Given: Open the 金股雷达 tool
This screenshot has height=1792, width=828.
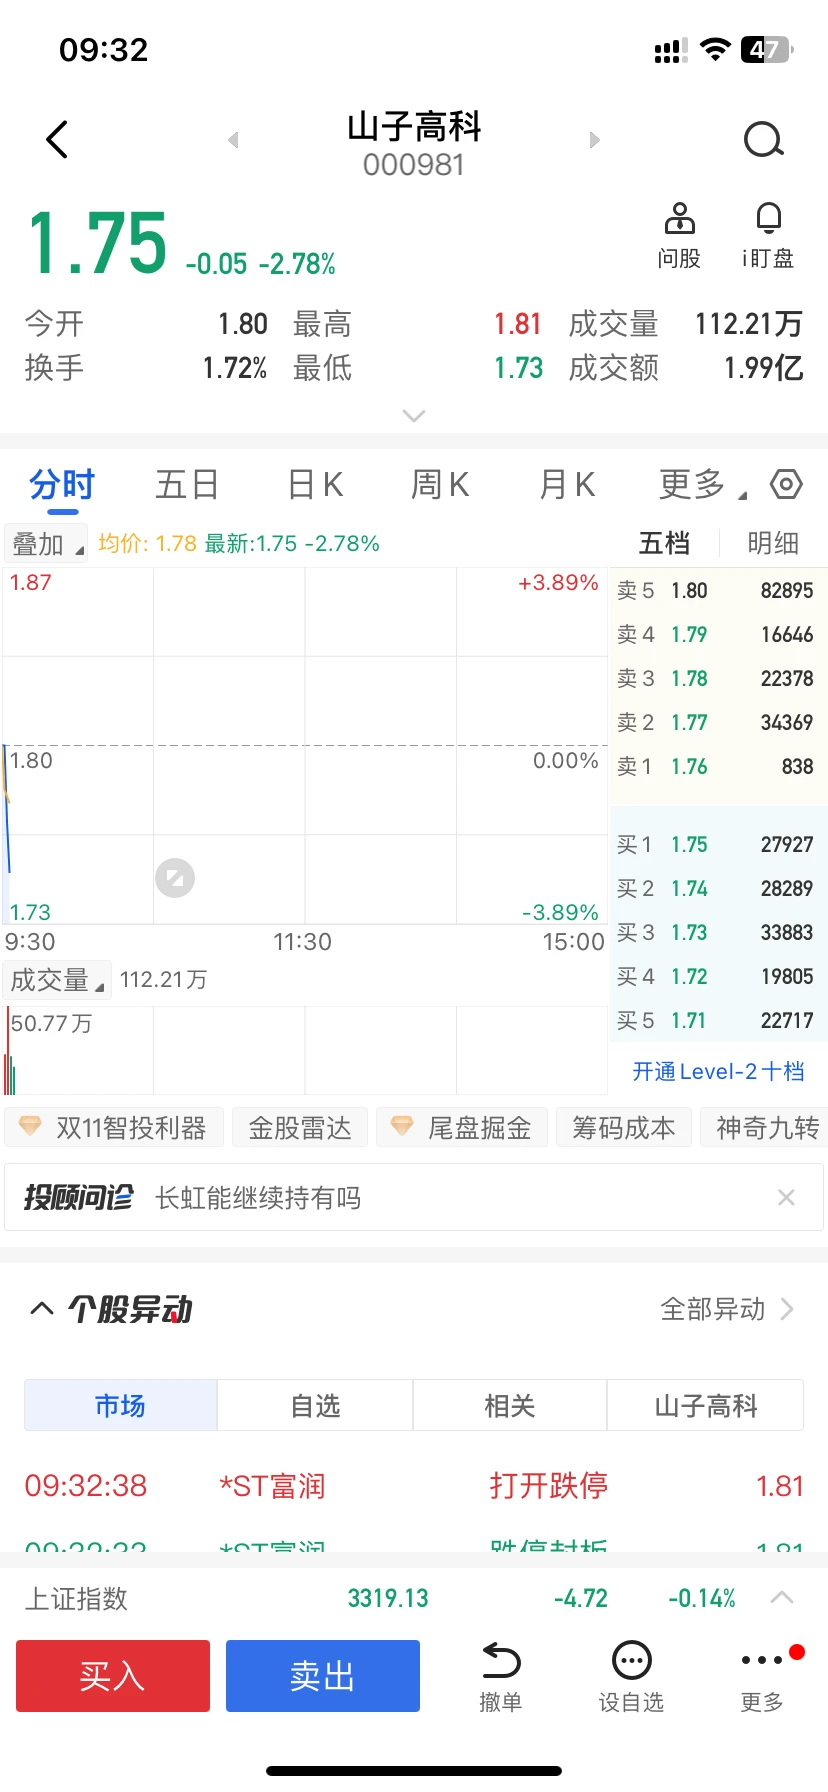Looking at the screenshot, I should [x=300, y=1127].
